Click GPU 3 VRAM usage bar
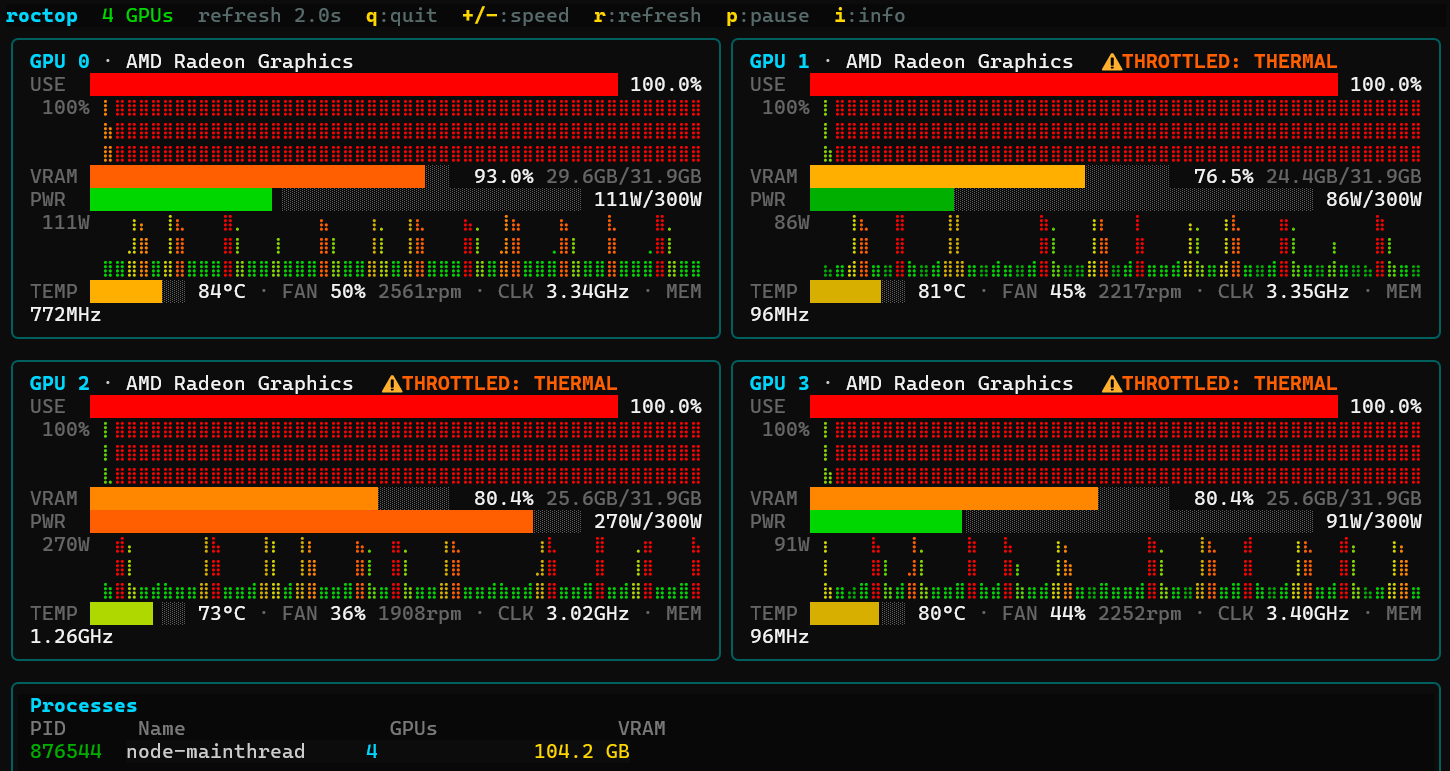The height and width of the screenshot is (771, 1450). click(990, 498)
